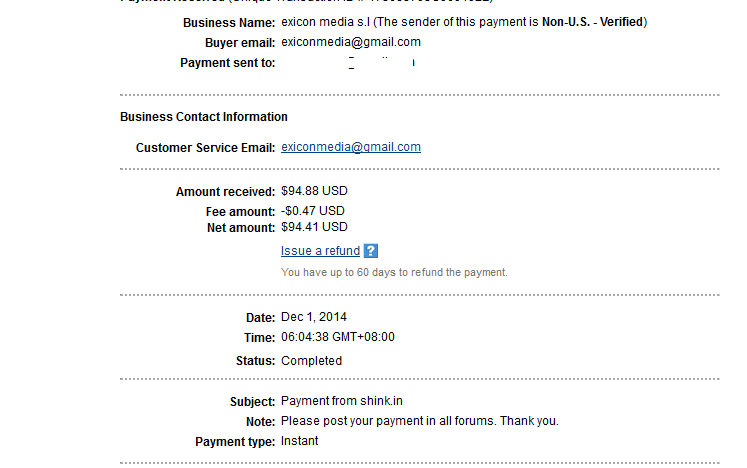
Task: Click the note about posting payment in forums
Action: [420, 421]
